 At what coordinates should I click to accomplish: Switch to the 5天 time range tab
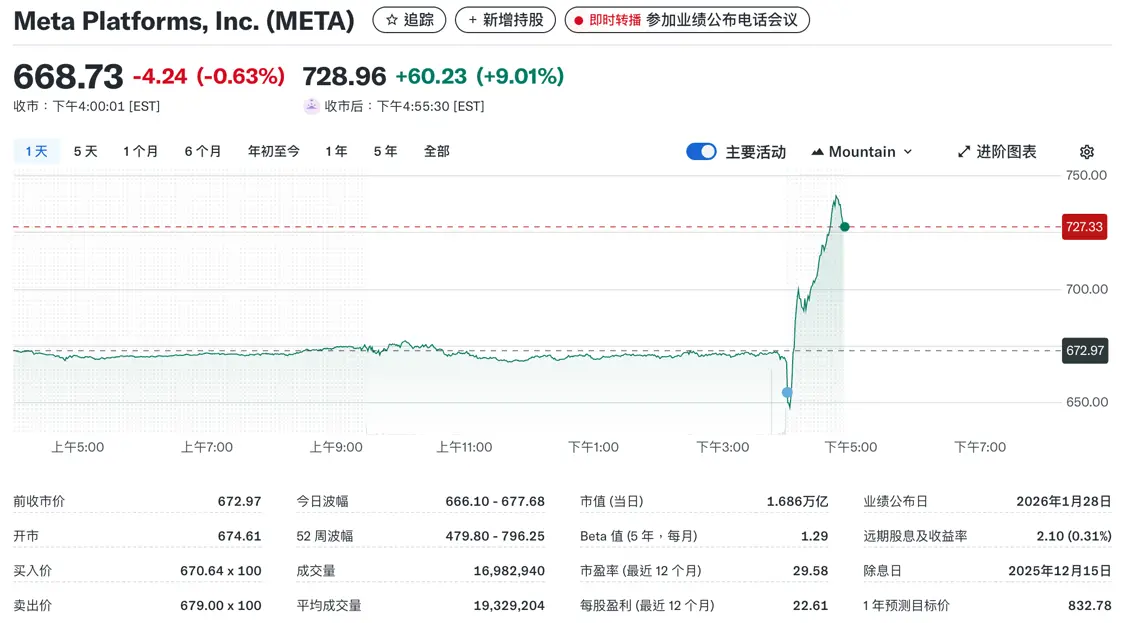(85, 151)
